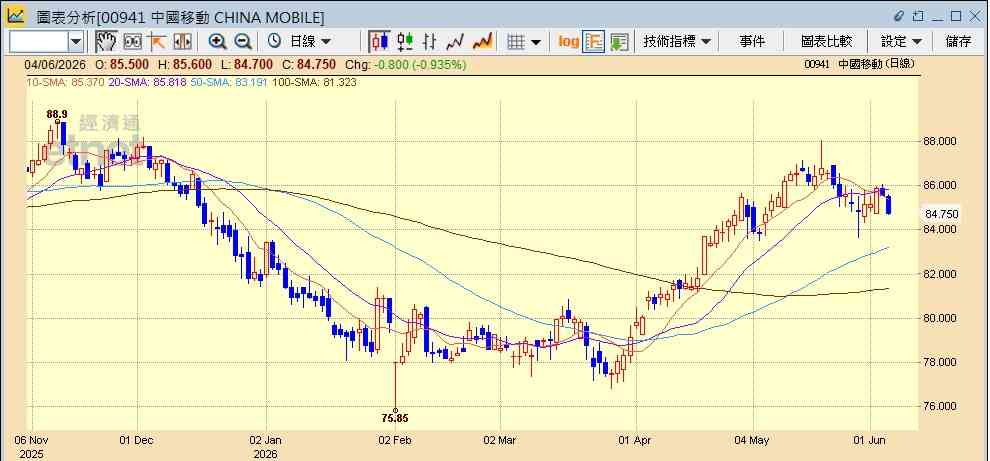Viewport: 990px width, 461px height.
Task: Toggle logarithmic scale (log)
Action: tap(568, 42)
